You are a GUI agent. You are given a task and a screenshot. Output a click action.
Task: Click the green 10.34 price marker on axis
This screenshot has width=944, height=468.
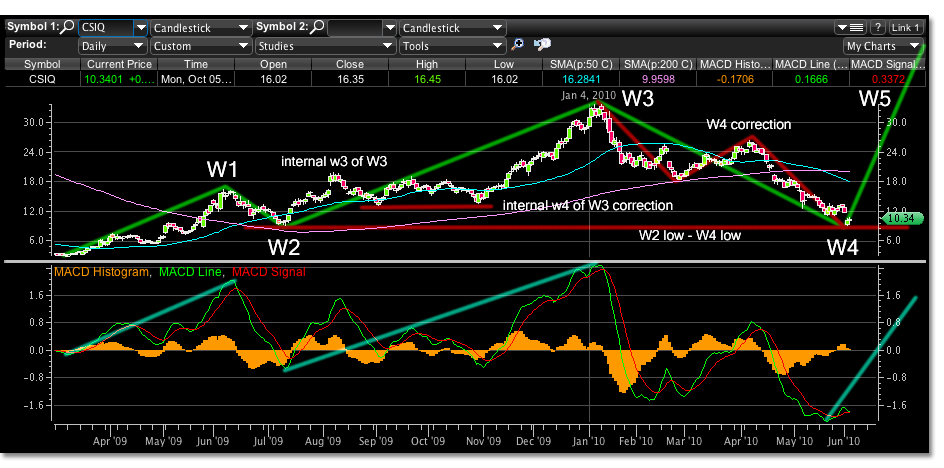tap(895, 217)
